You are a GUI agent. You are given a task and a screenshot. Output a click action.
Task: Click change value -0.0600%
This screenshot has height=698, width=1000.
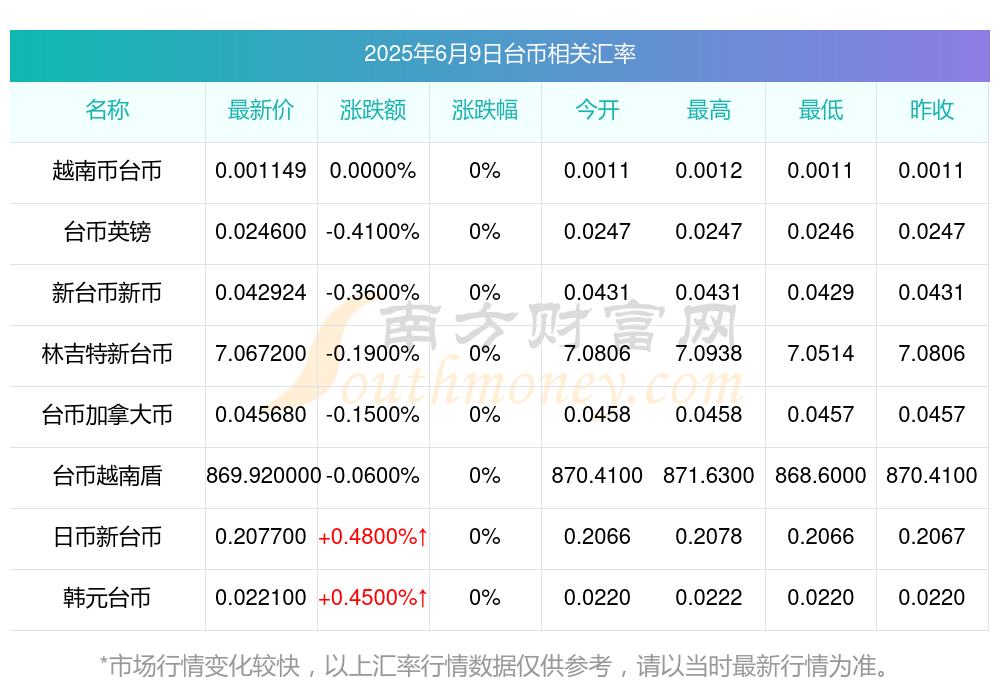coord(373,476)
